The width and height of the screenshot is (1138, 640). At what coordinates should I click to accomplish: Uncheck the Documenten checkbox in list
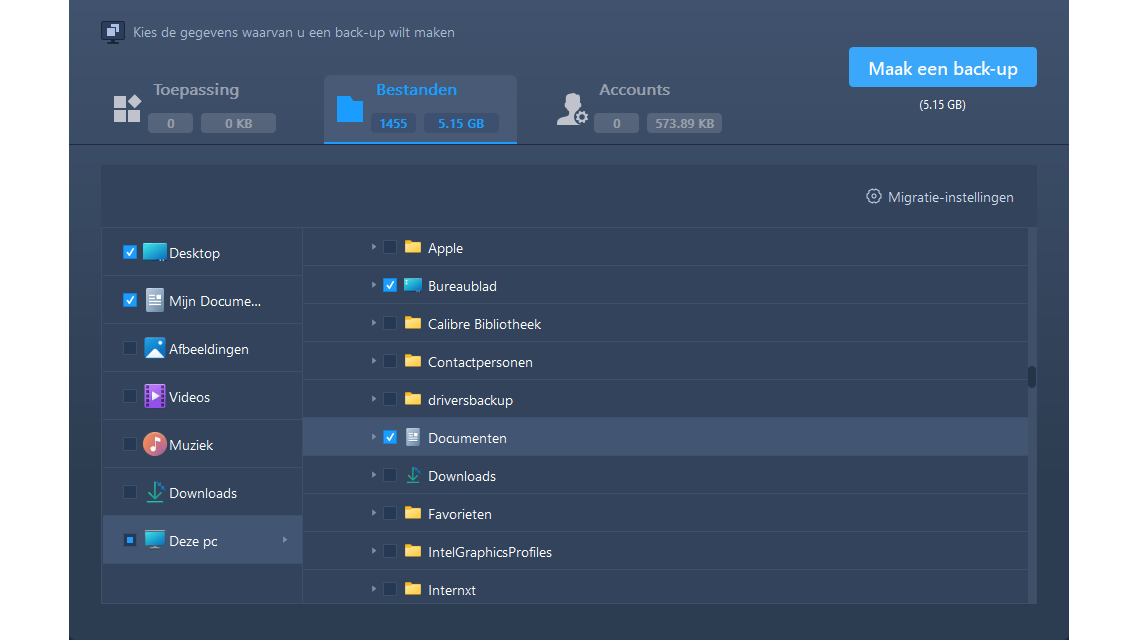point(390,438)
